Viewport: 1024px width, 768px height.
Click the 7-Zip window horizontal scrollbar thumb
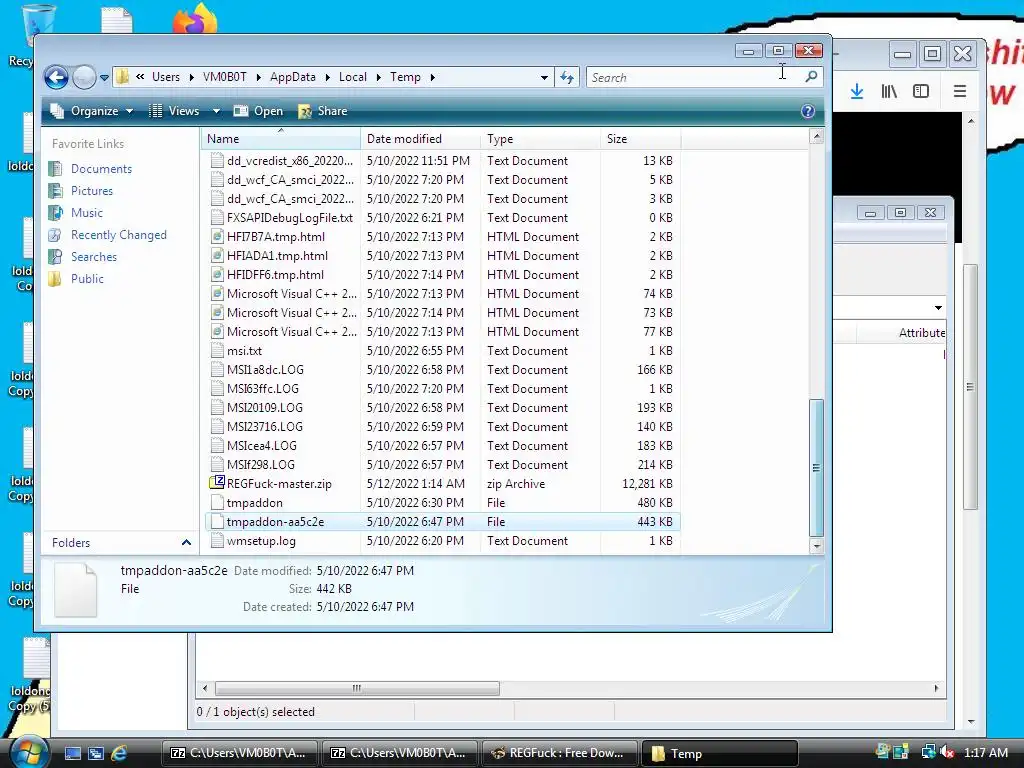(x=357, y=688)
